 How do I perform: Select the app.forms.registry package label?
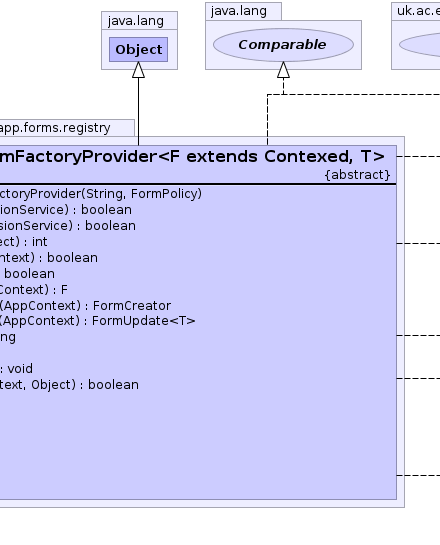click(55, 128)
